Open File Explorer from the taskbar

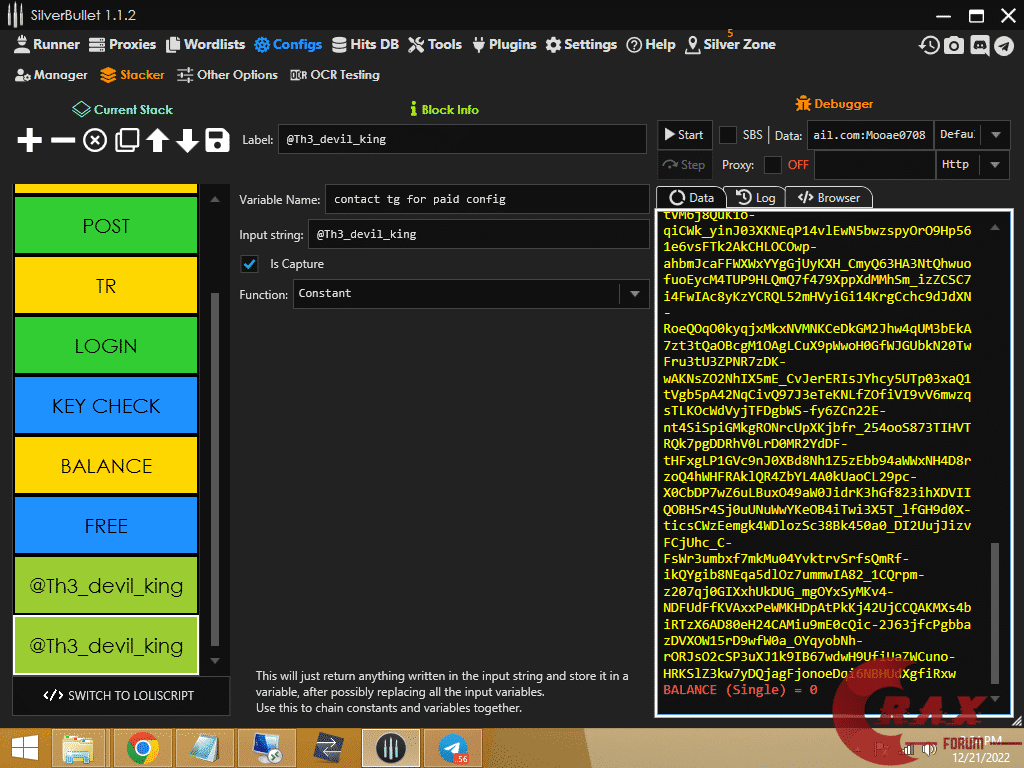point(78,748)
